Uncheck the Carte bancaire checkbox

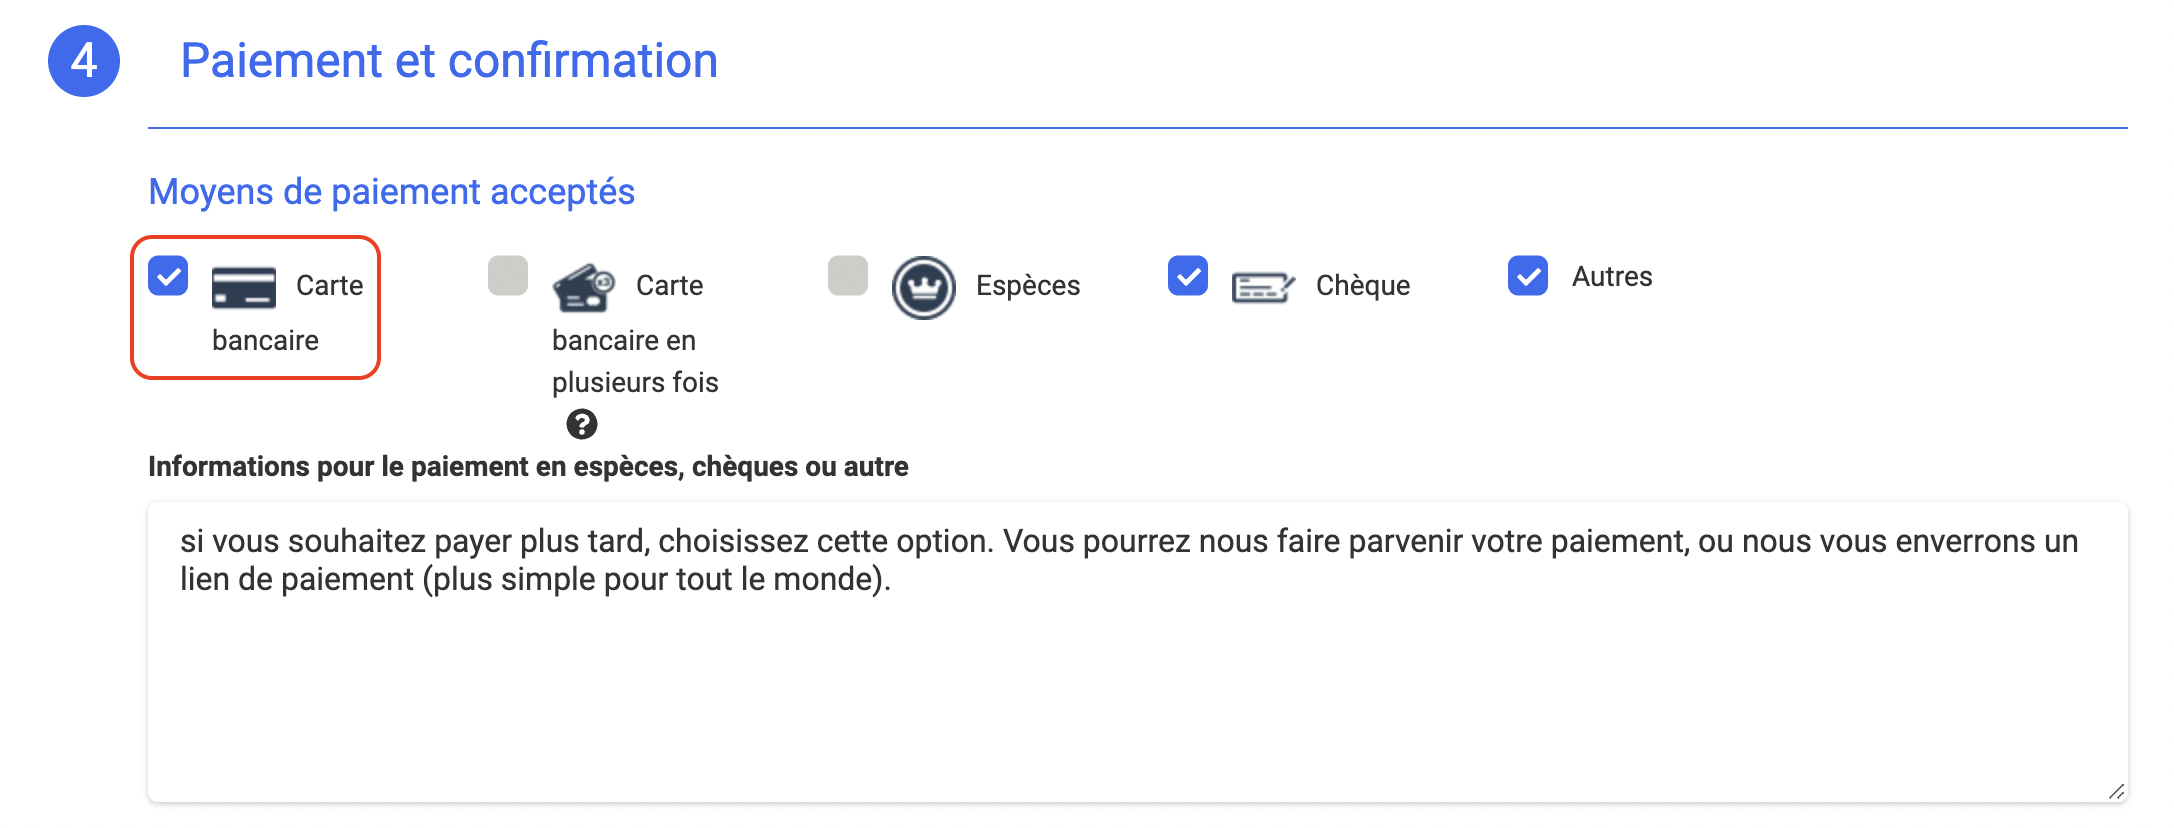coord(168,276)
